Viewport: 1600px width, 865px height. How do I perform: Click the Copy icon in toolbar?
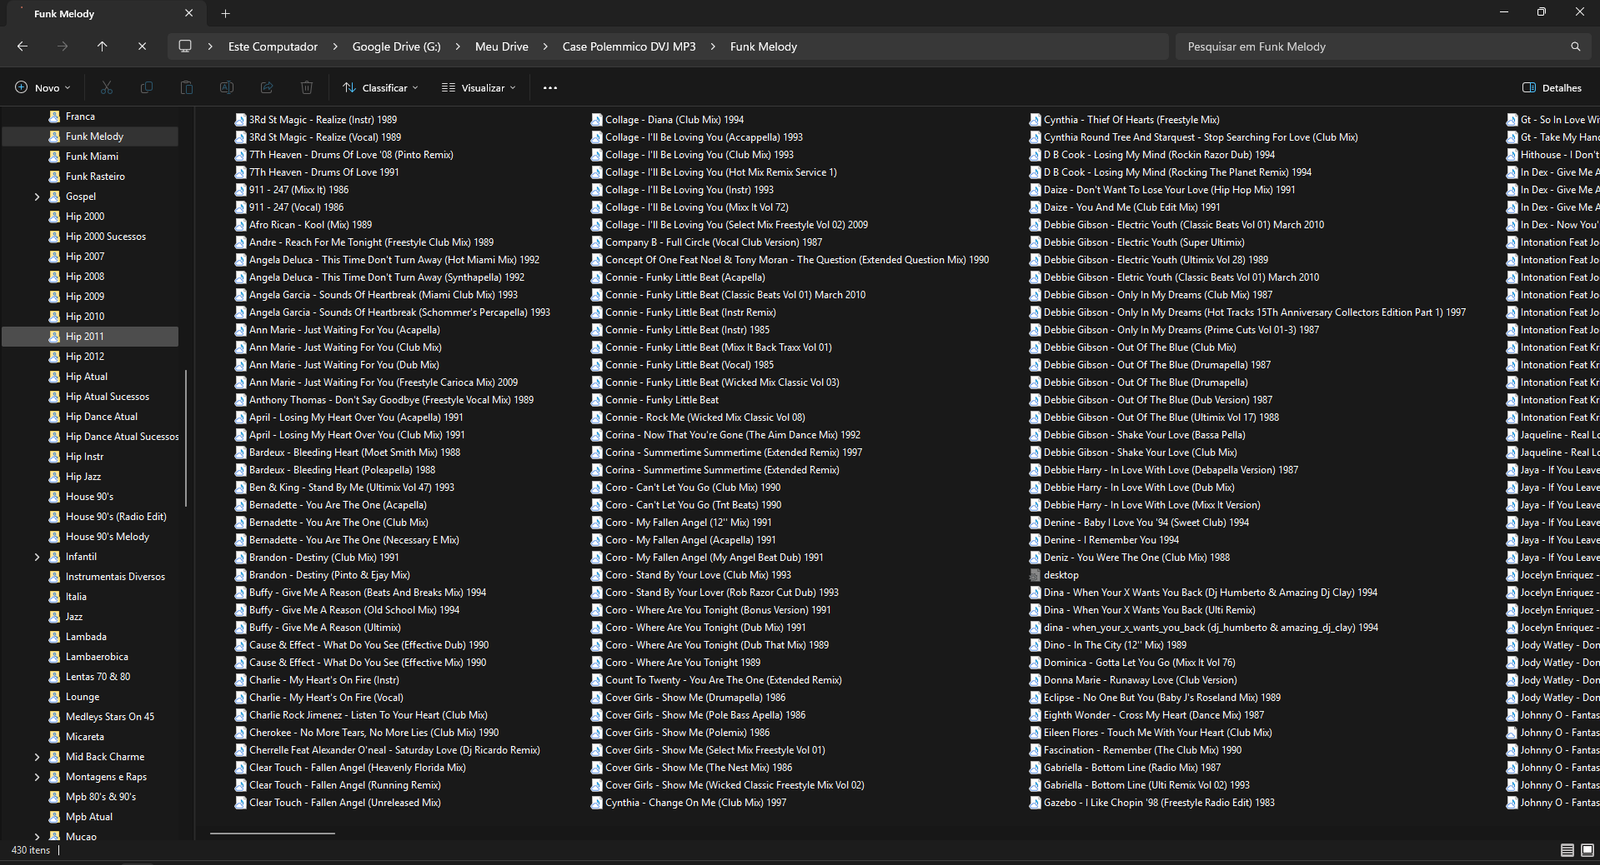click(x=147, y=88)
